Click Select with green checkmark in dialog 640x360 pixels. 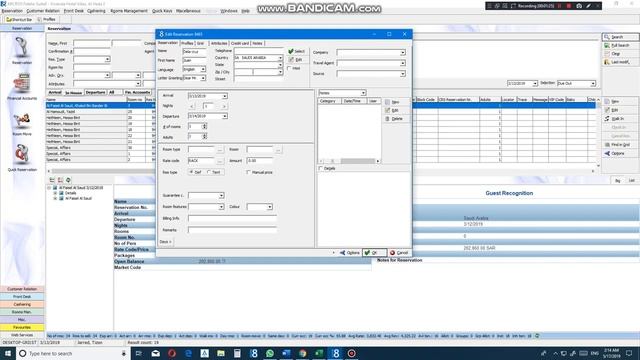(297, 51)
